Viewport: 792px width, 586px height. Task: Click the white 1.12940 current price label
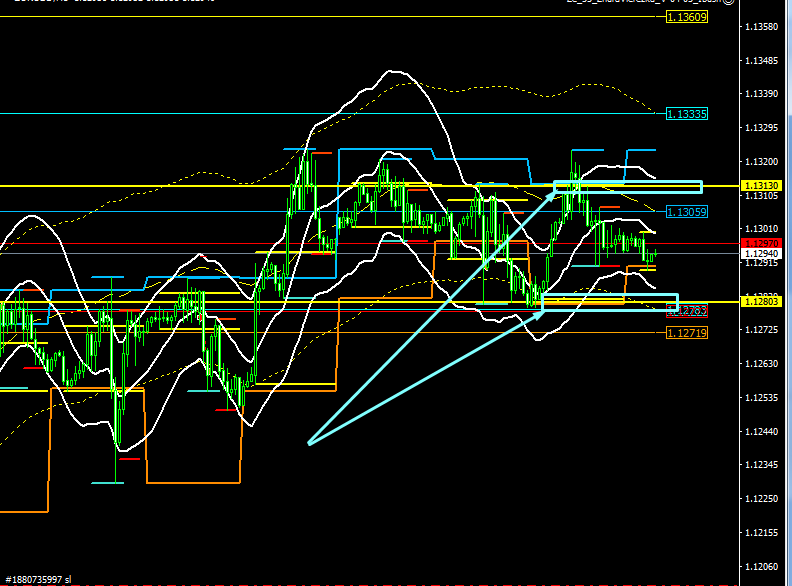coord(761,254)
